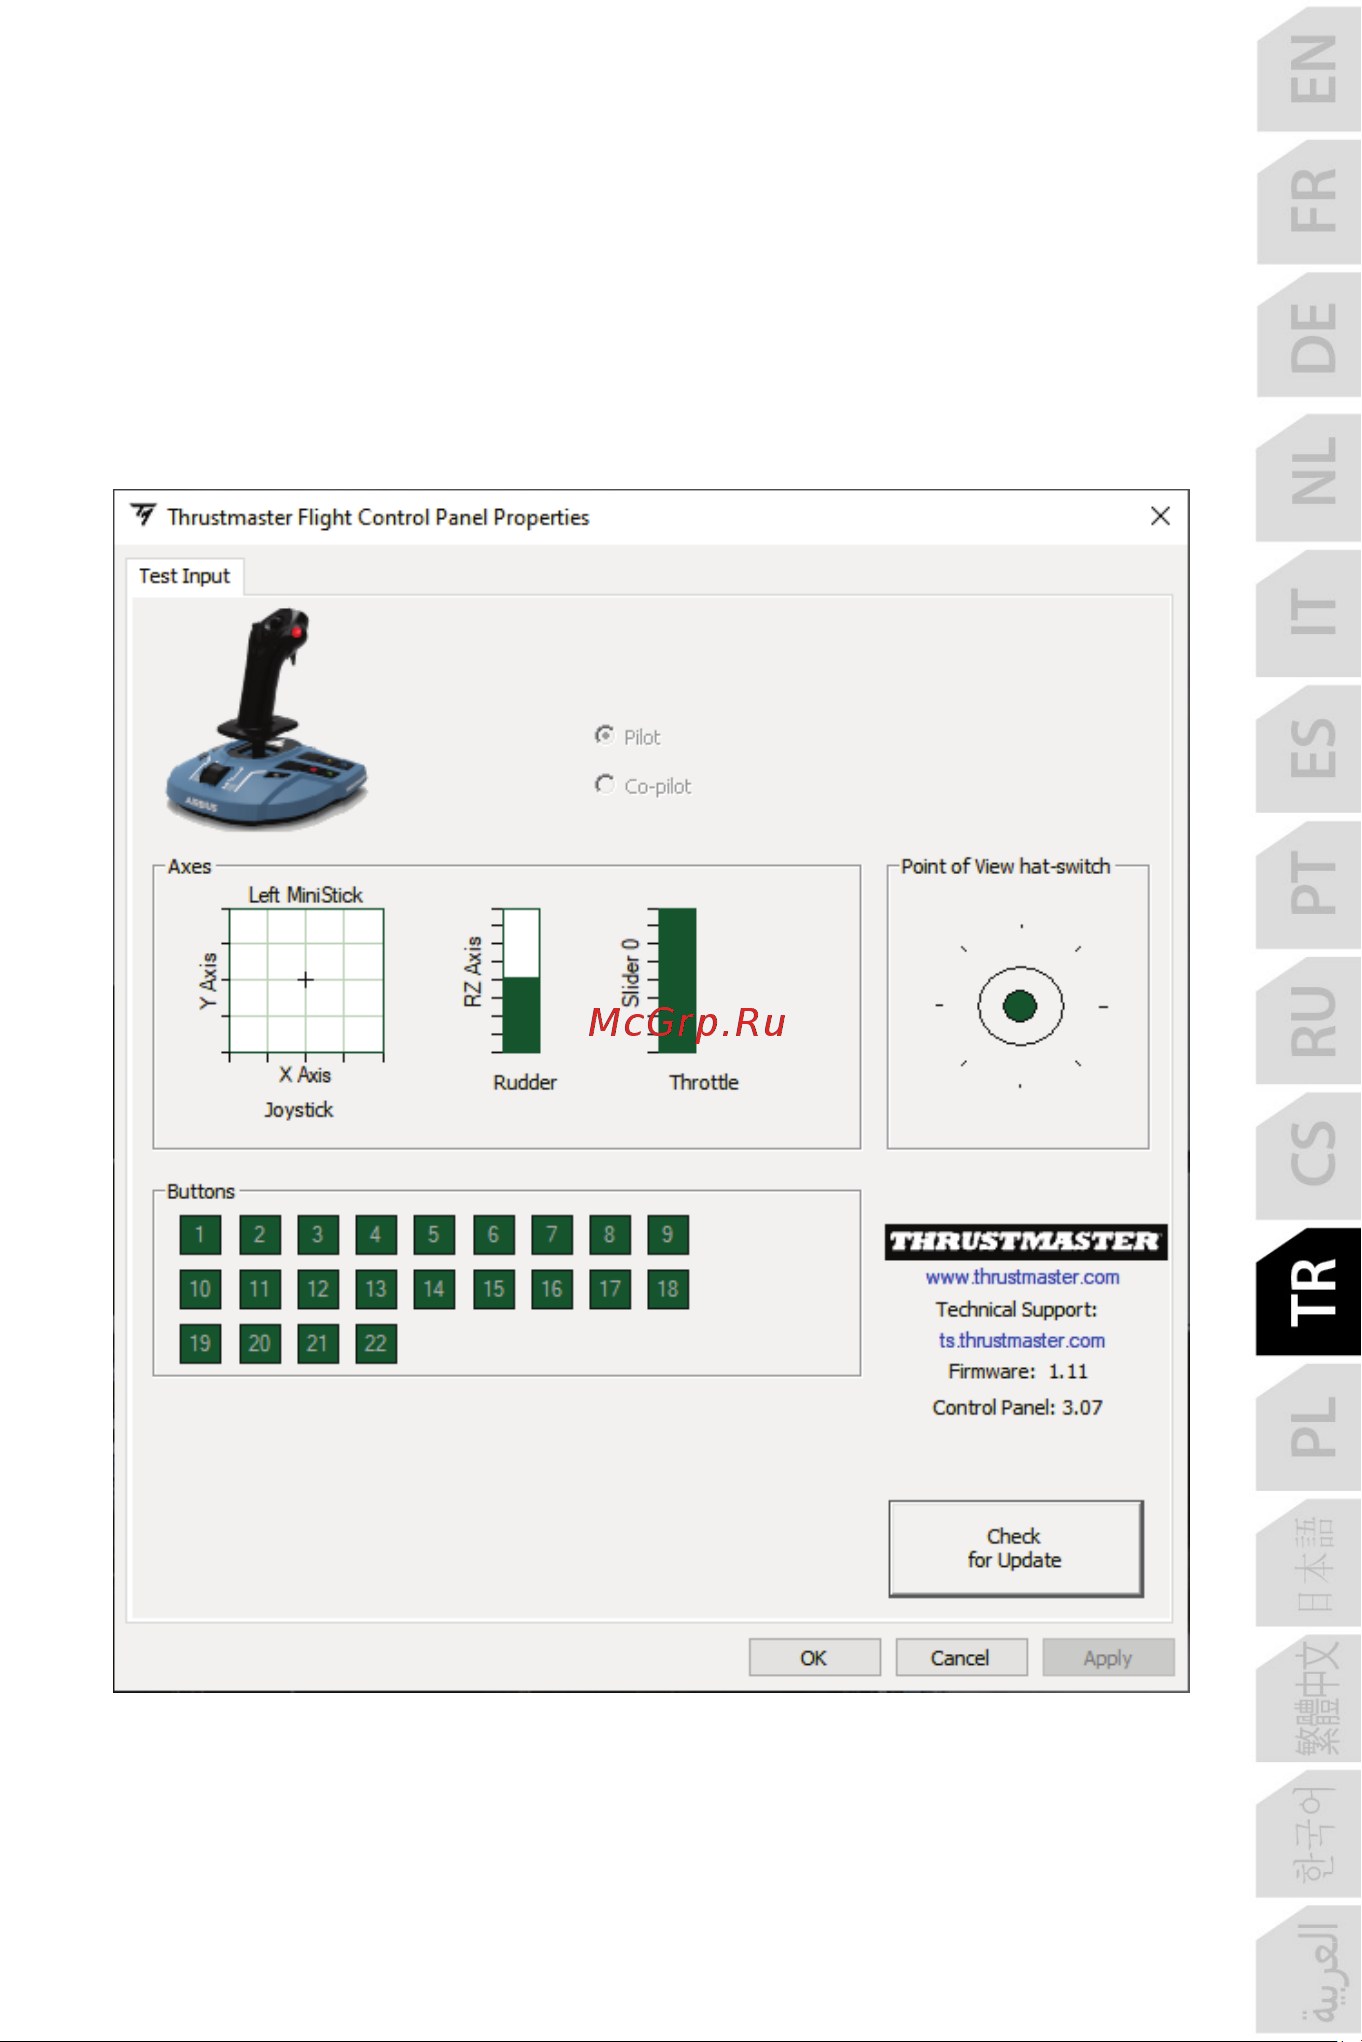The height and width of the screenshot is (2042, 1362).
Task: Click button indicator 19
Action: click(200, 1343)
